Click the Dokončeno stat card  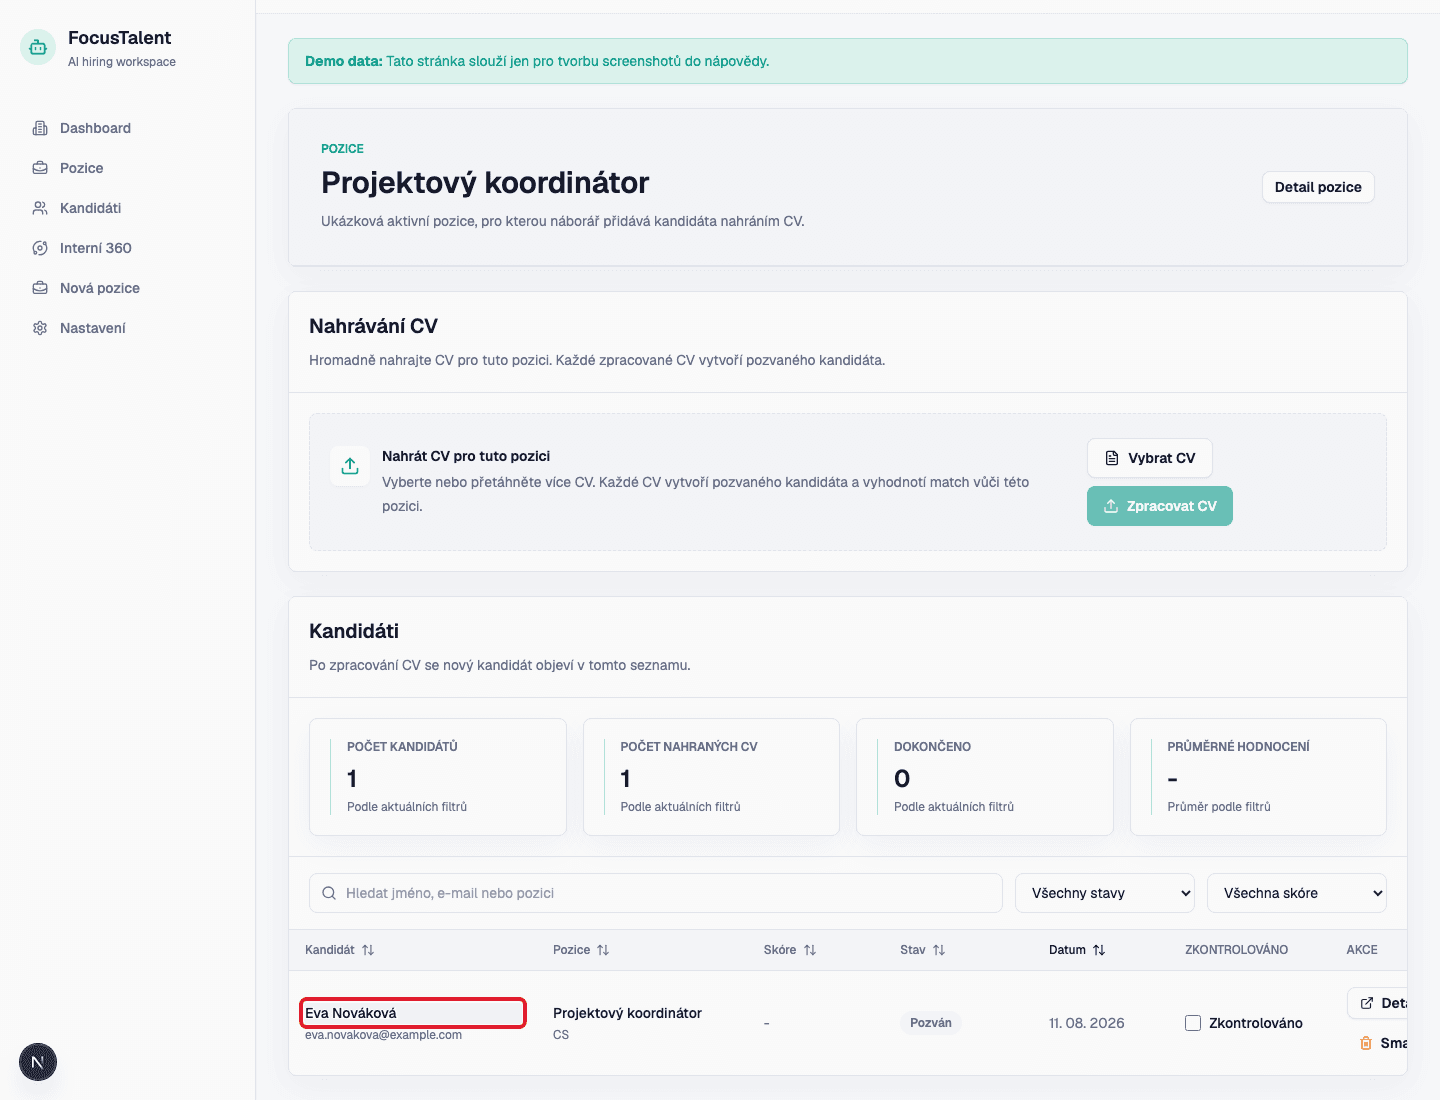click(985, 777)
